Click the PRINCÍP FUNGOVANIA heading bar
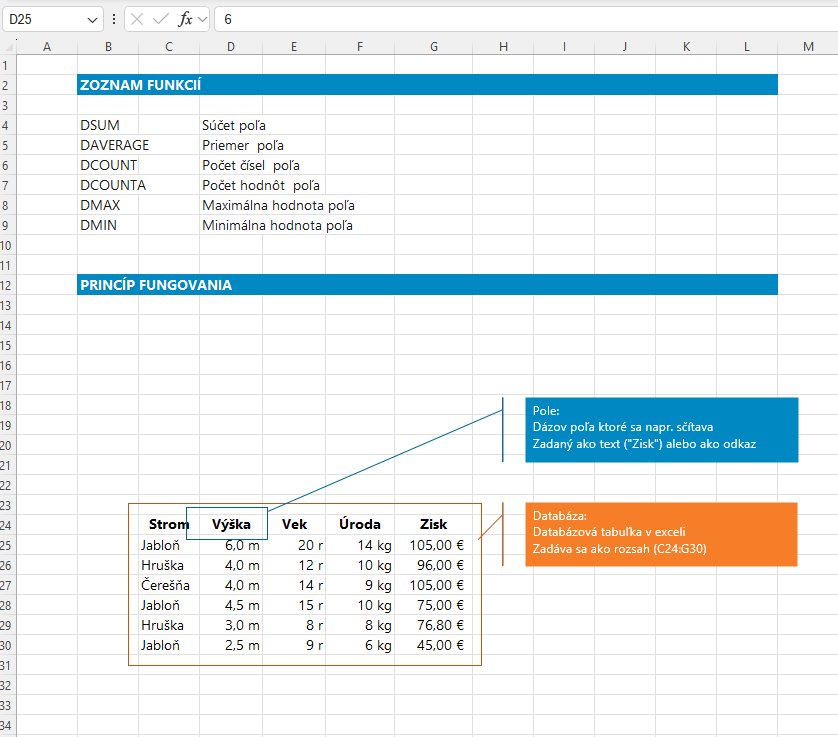838x737 pixels. coord(427,285)
